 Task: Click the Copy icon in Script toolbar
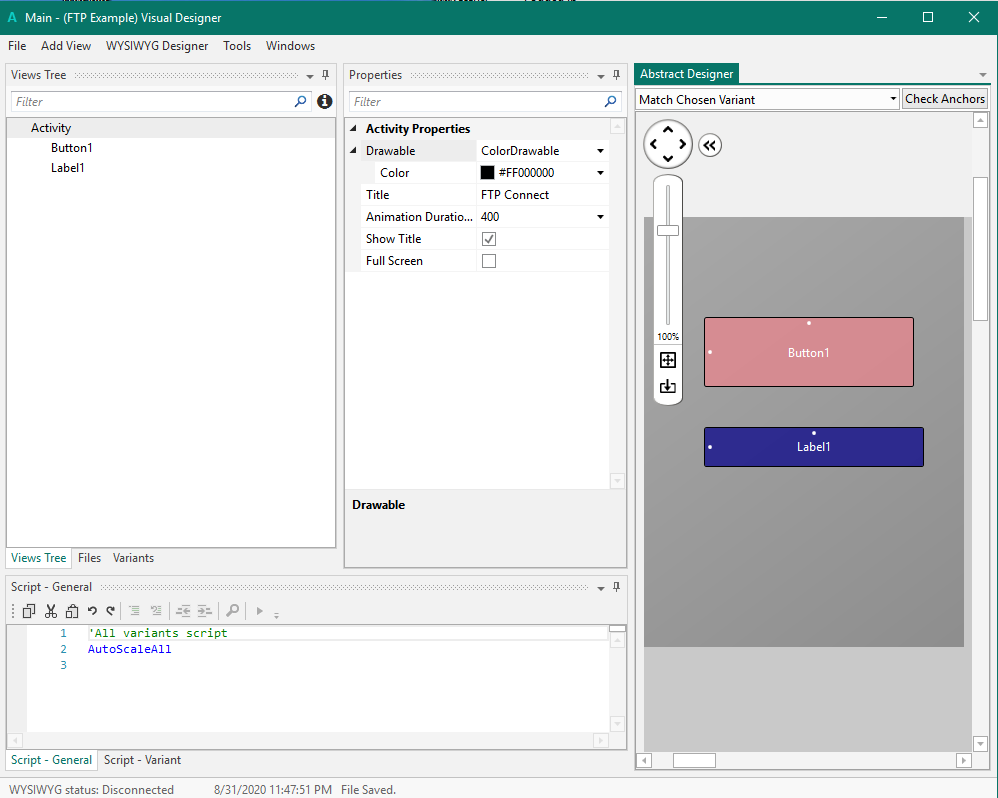point(28,611)
